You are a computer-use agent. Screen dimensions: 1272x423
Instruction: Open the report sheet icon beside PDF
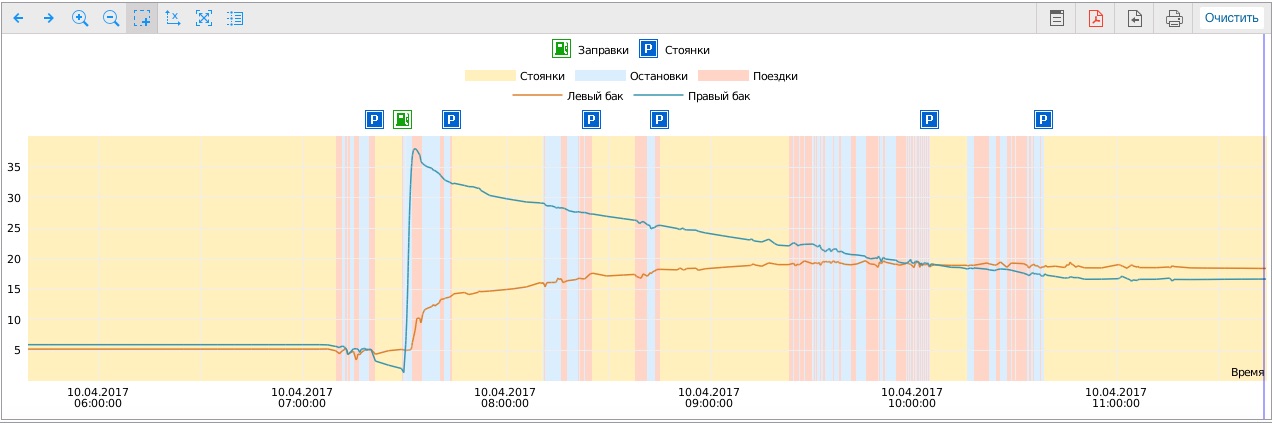[x=1056, y=18]
